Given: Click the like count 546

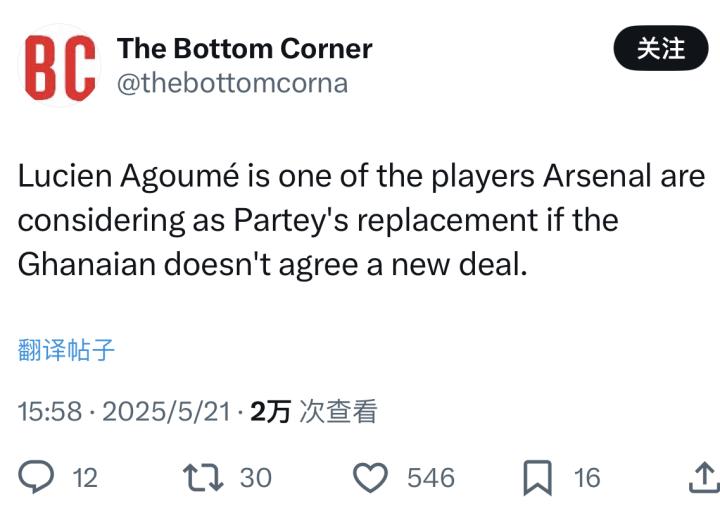Looking at the screenshot, I should tap(430, 478).
